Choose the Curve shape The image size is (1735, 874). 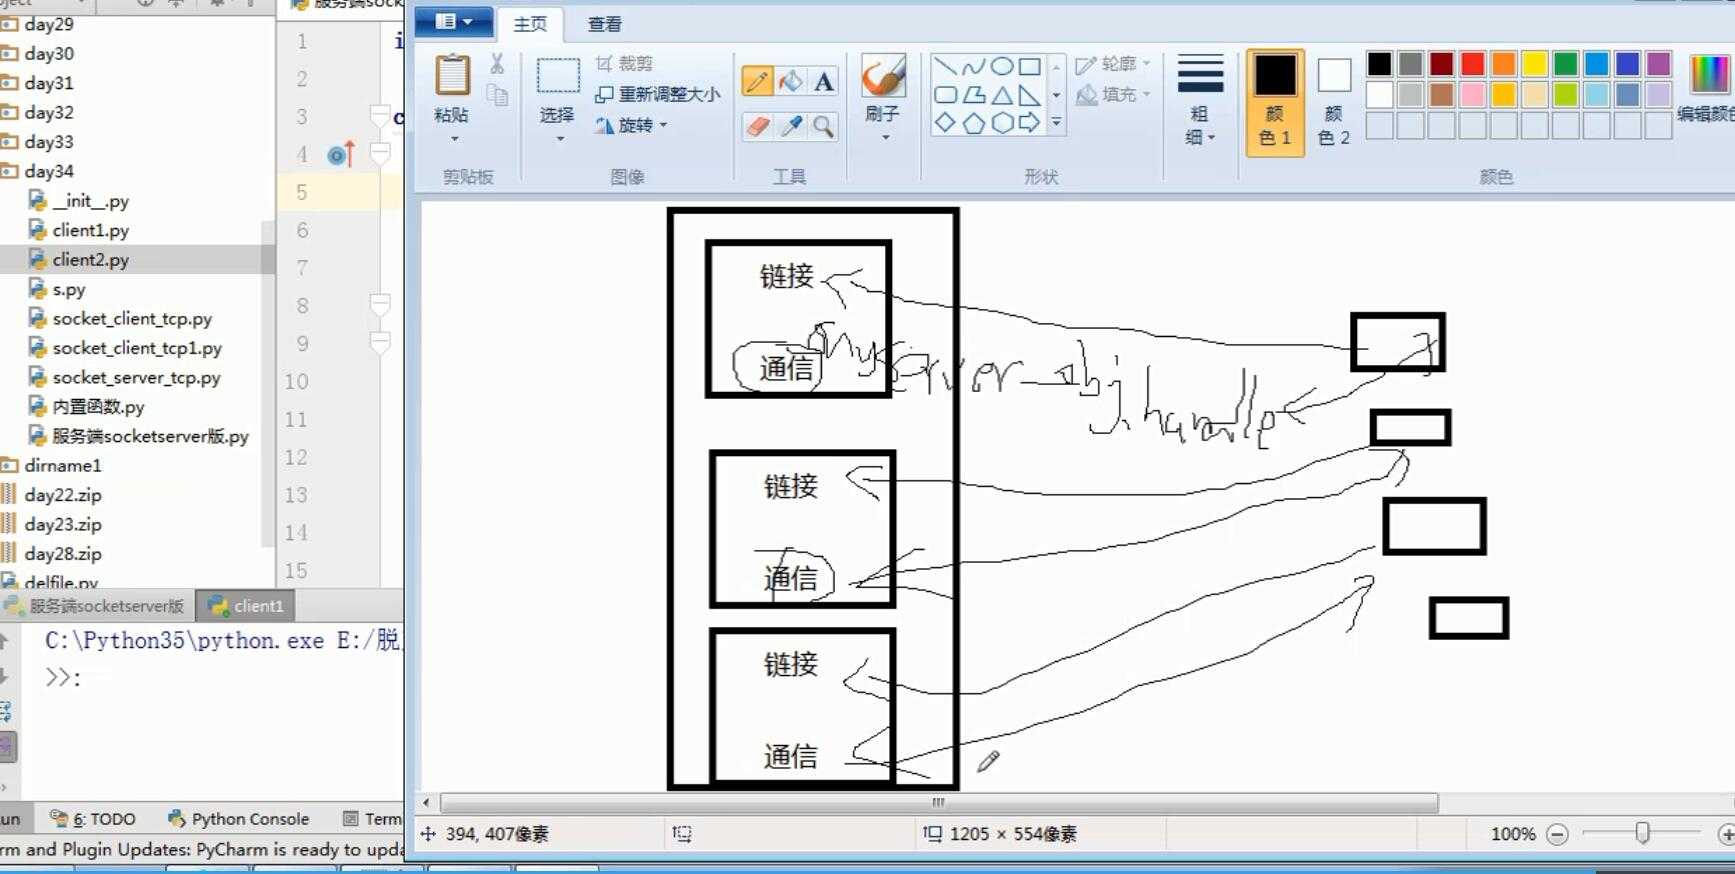pyautogui.click(x=973, y=67)
